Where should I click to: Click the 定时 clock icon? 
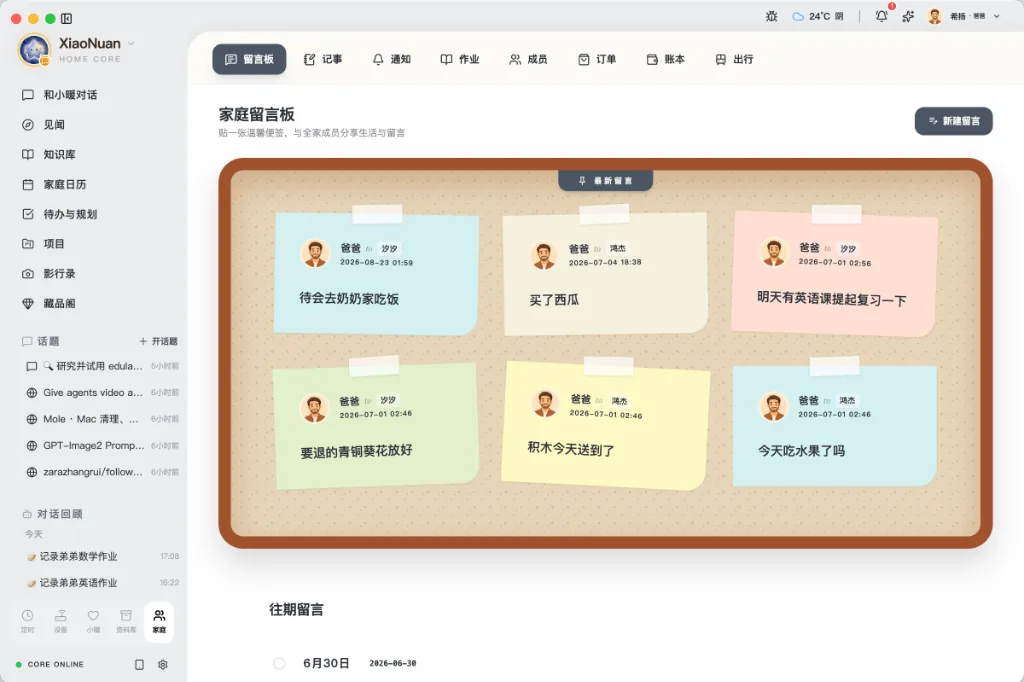tap(27, 621)
